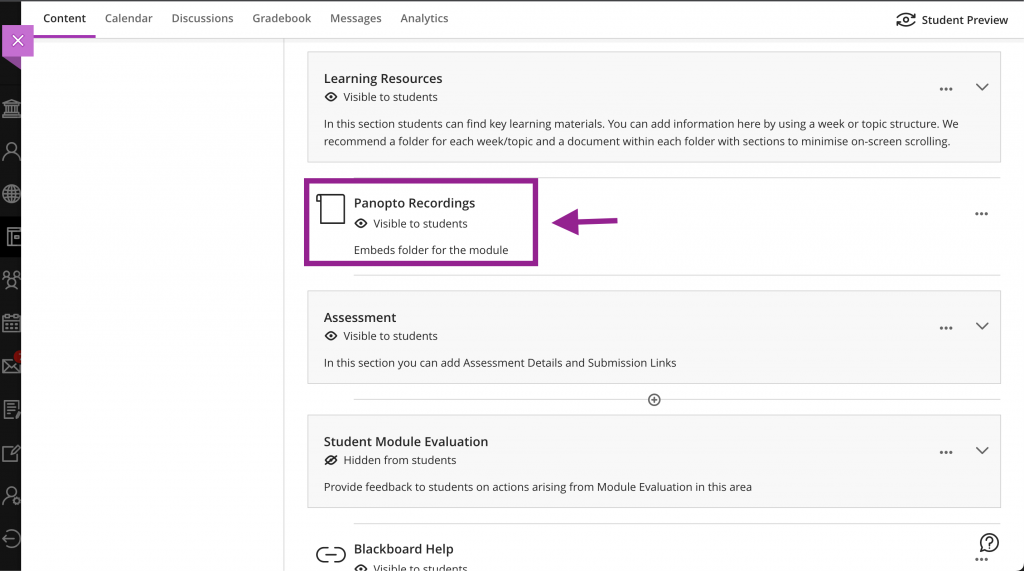The image size is (1024, 571).
Task: Open the Profile icon in sidebar
Action: coord(11,152)
